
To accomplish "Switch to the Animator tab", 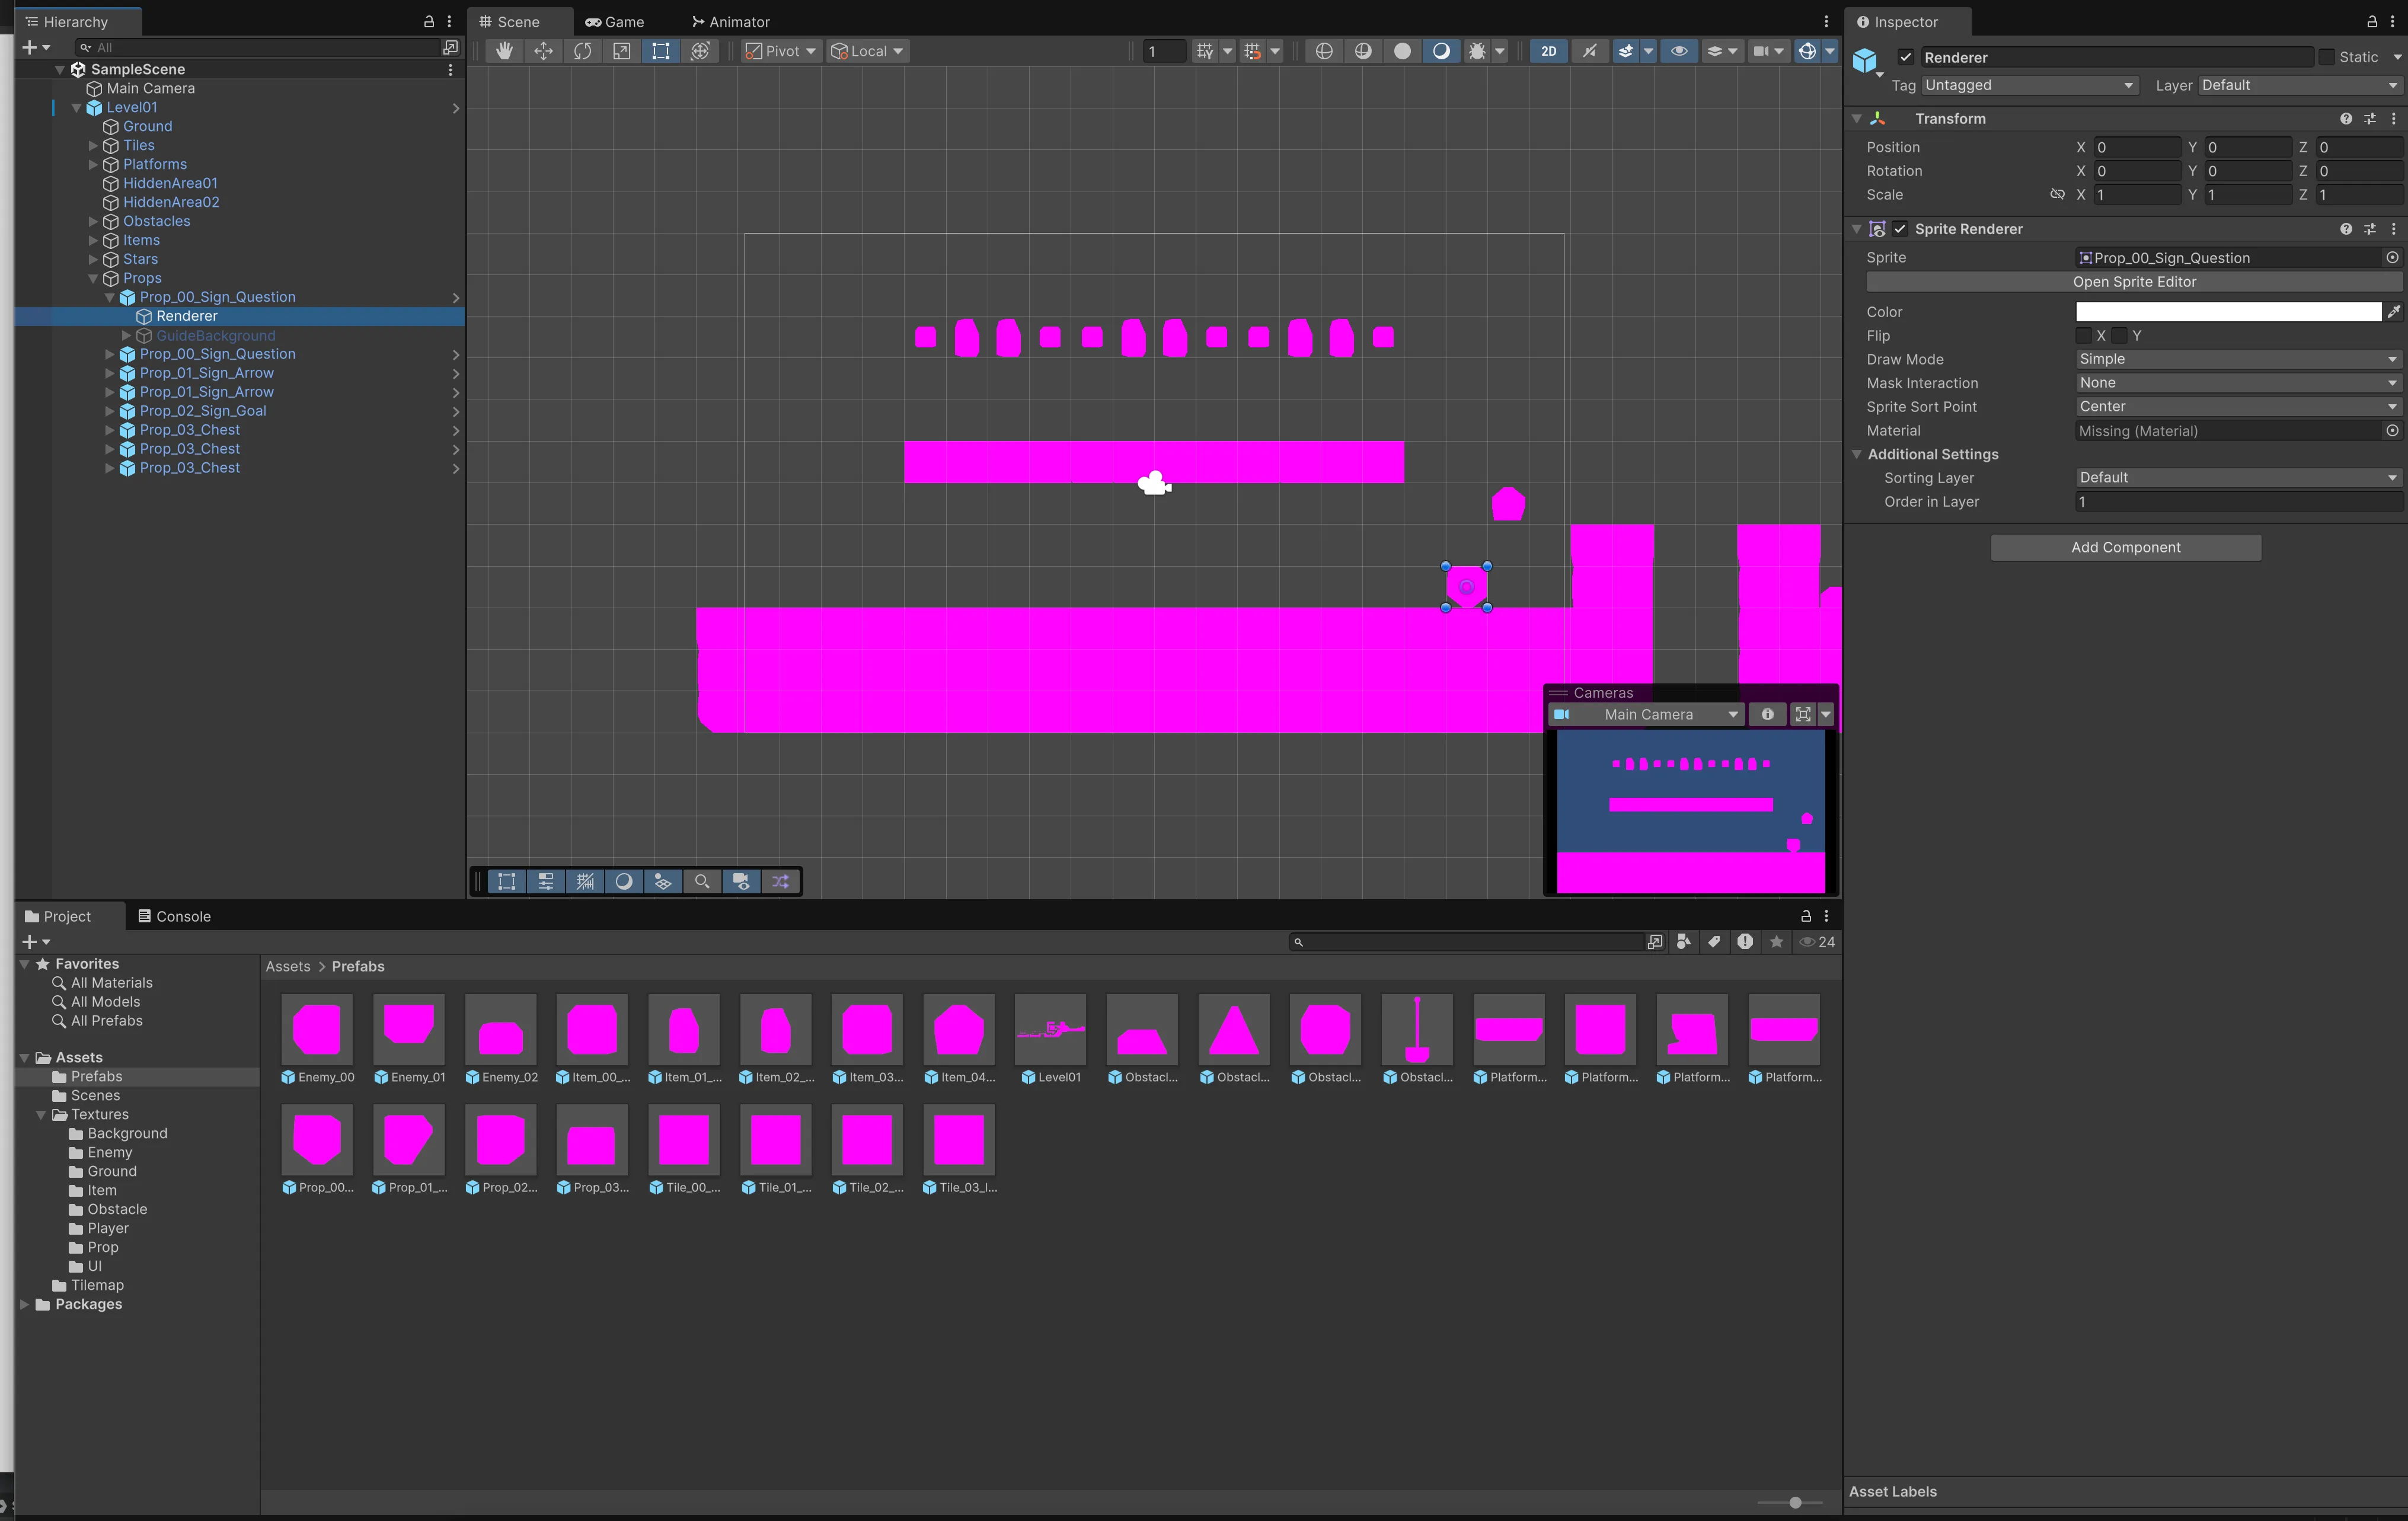I will [730, 21].
